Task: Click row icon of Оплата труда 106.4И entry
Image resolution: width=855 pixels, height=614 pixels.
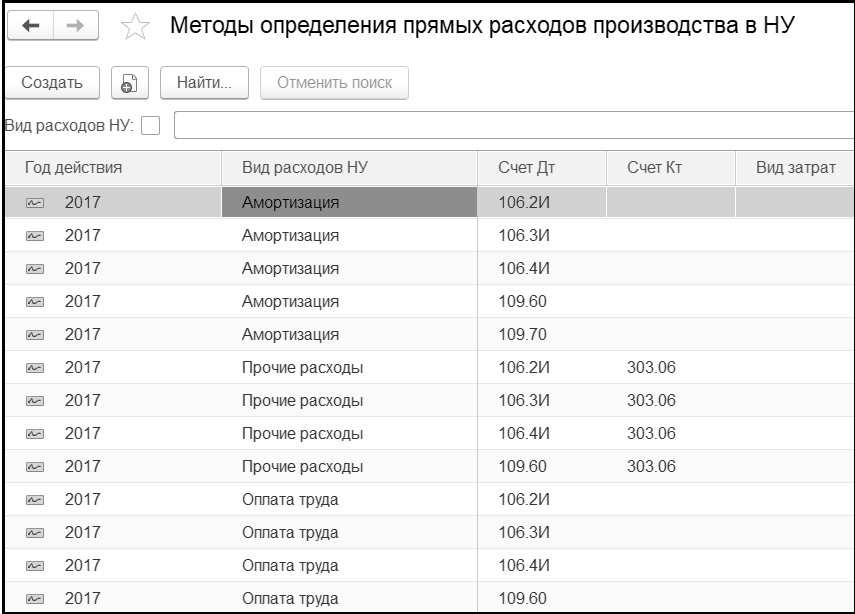Action: 35,566
